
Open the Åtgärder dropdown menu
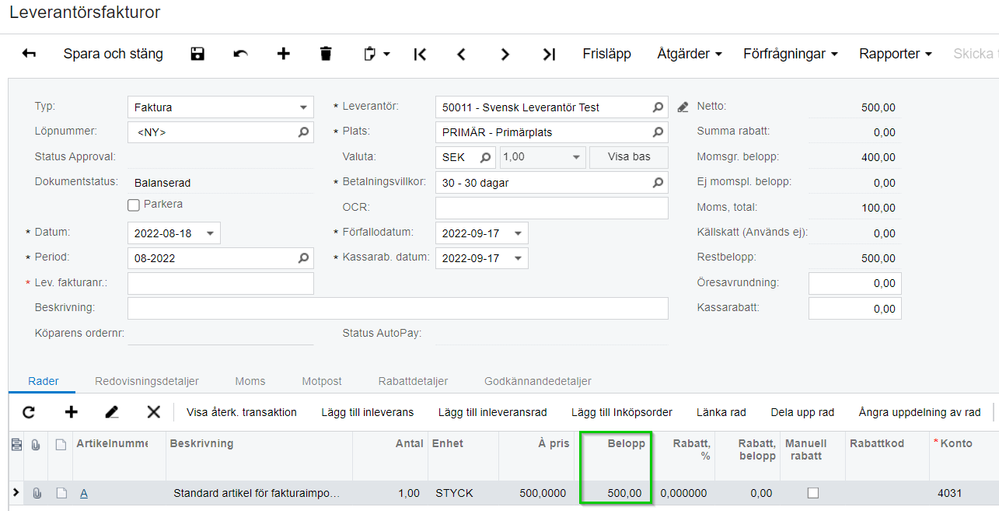tap(689, 54)
